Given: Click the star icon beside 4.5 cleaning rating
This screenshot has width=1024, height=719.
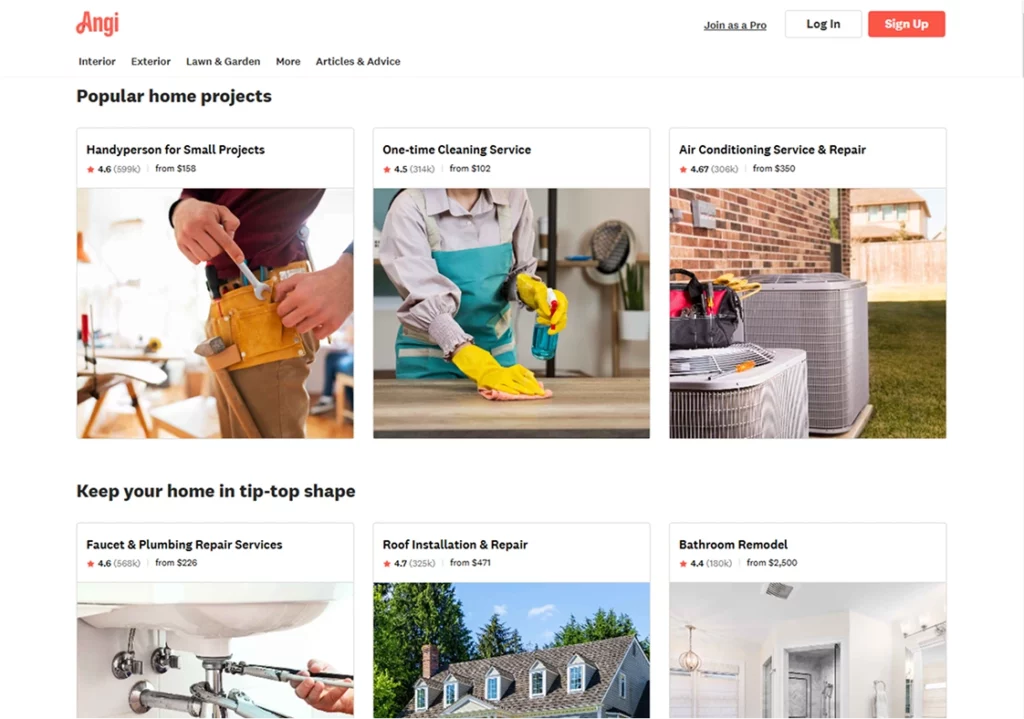Looking at the screenshot, I should coord(387,169).
